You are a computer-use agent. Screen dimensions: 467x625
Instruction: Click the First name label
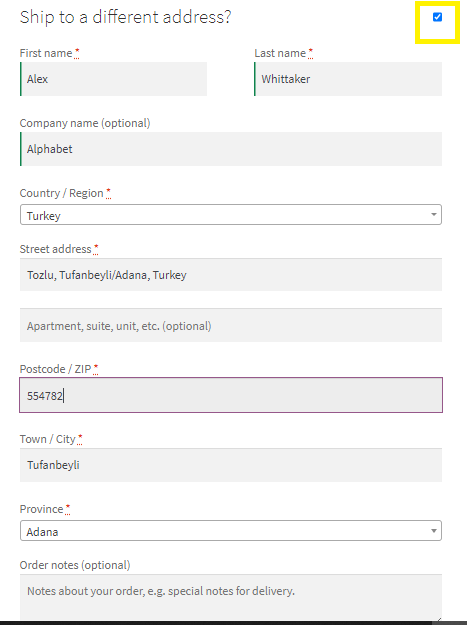pos(46,53)
